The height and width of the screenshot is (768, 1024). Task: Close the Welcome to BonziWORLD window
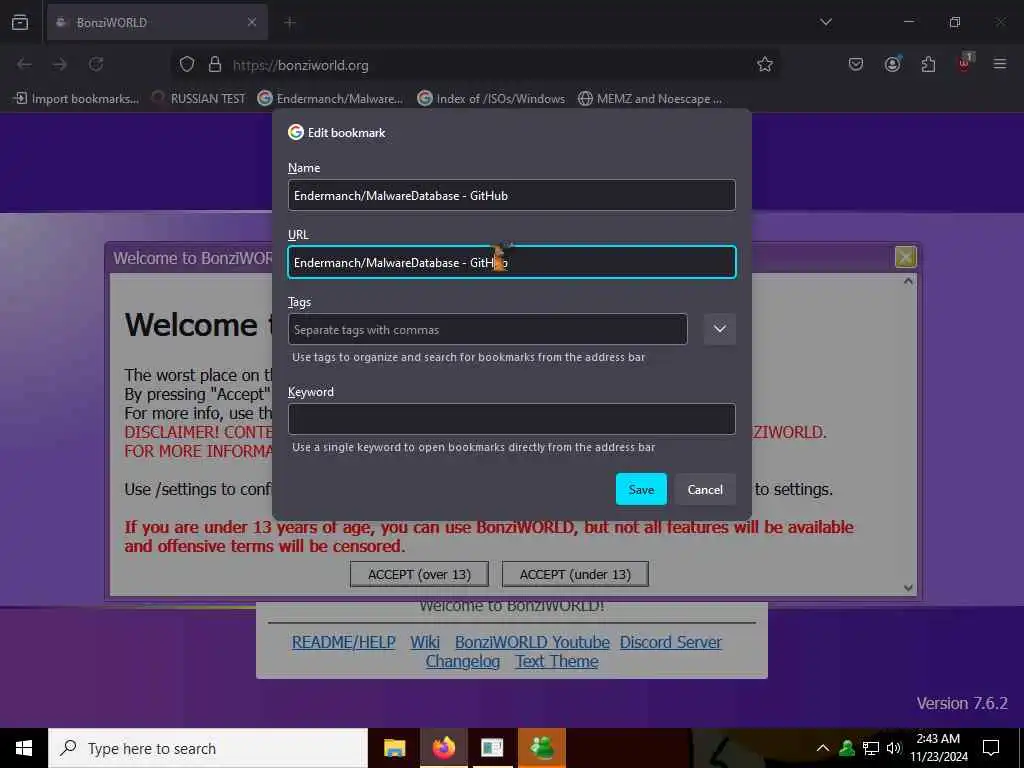[905, 257]
